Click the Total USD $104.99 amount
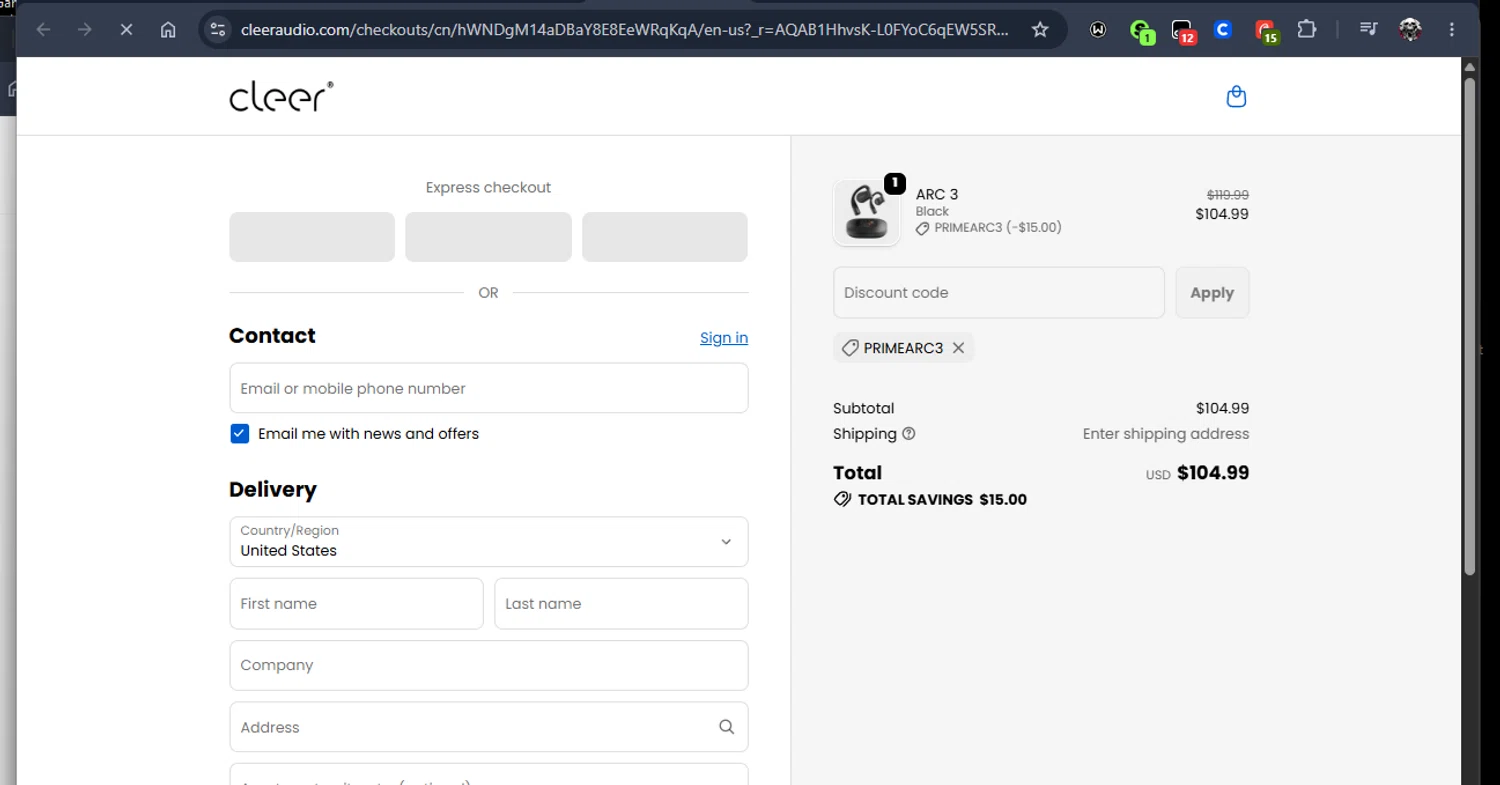Screen dimensions: 1500x785 coord(1213,473)
